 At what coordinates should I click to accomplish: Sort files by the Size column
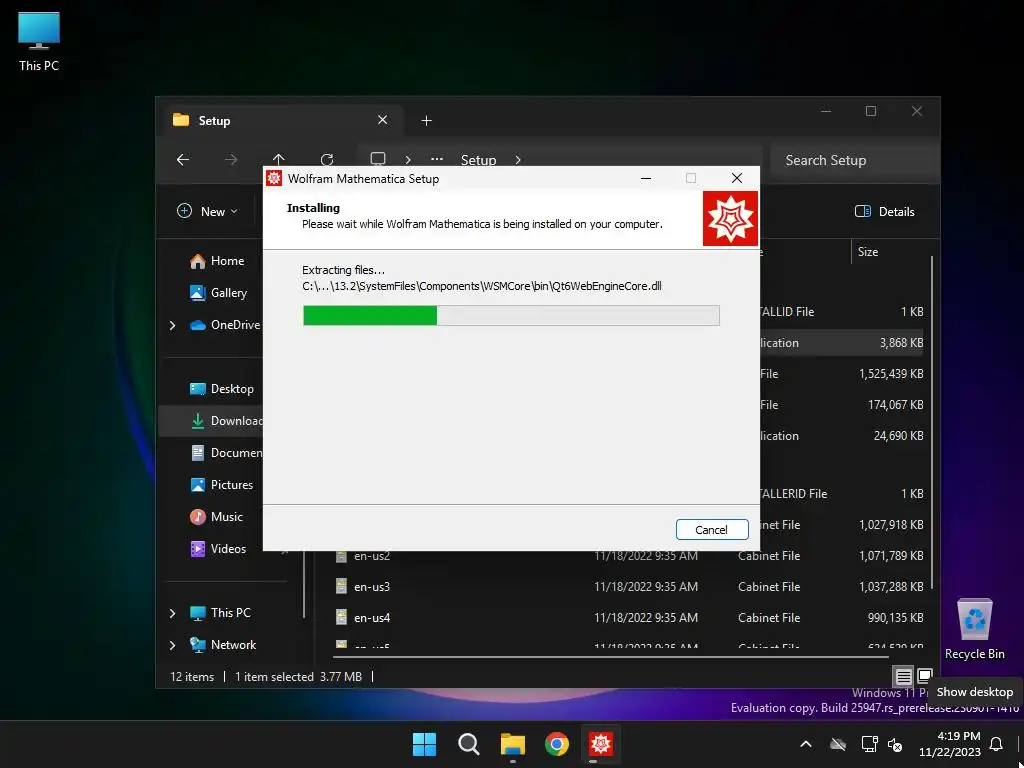point(868,251)
